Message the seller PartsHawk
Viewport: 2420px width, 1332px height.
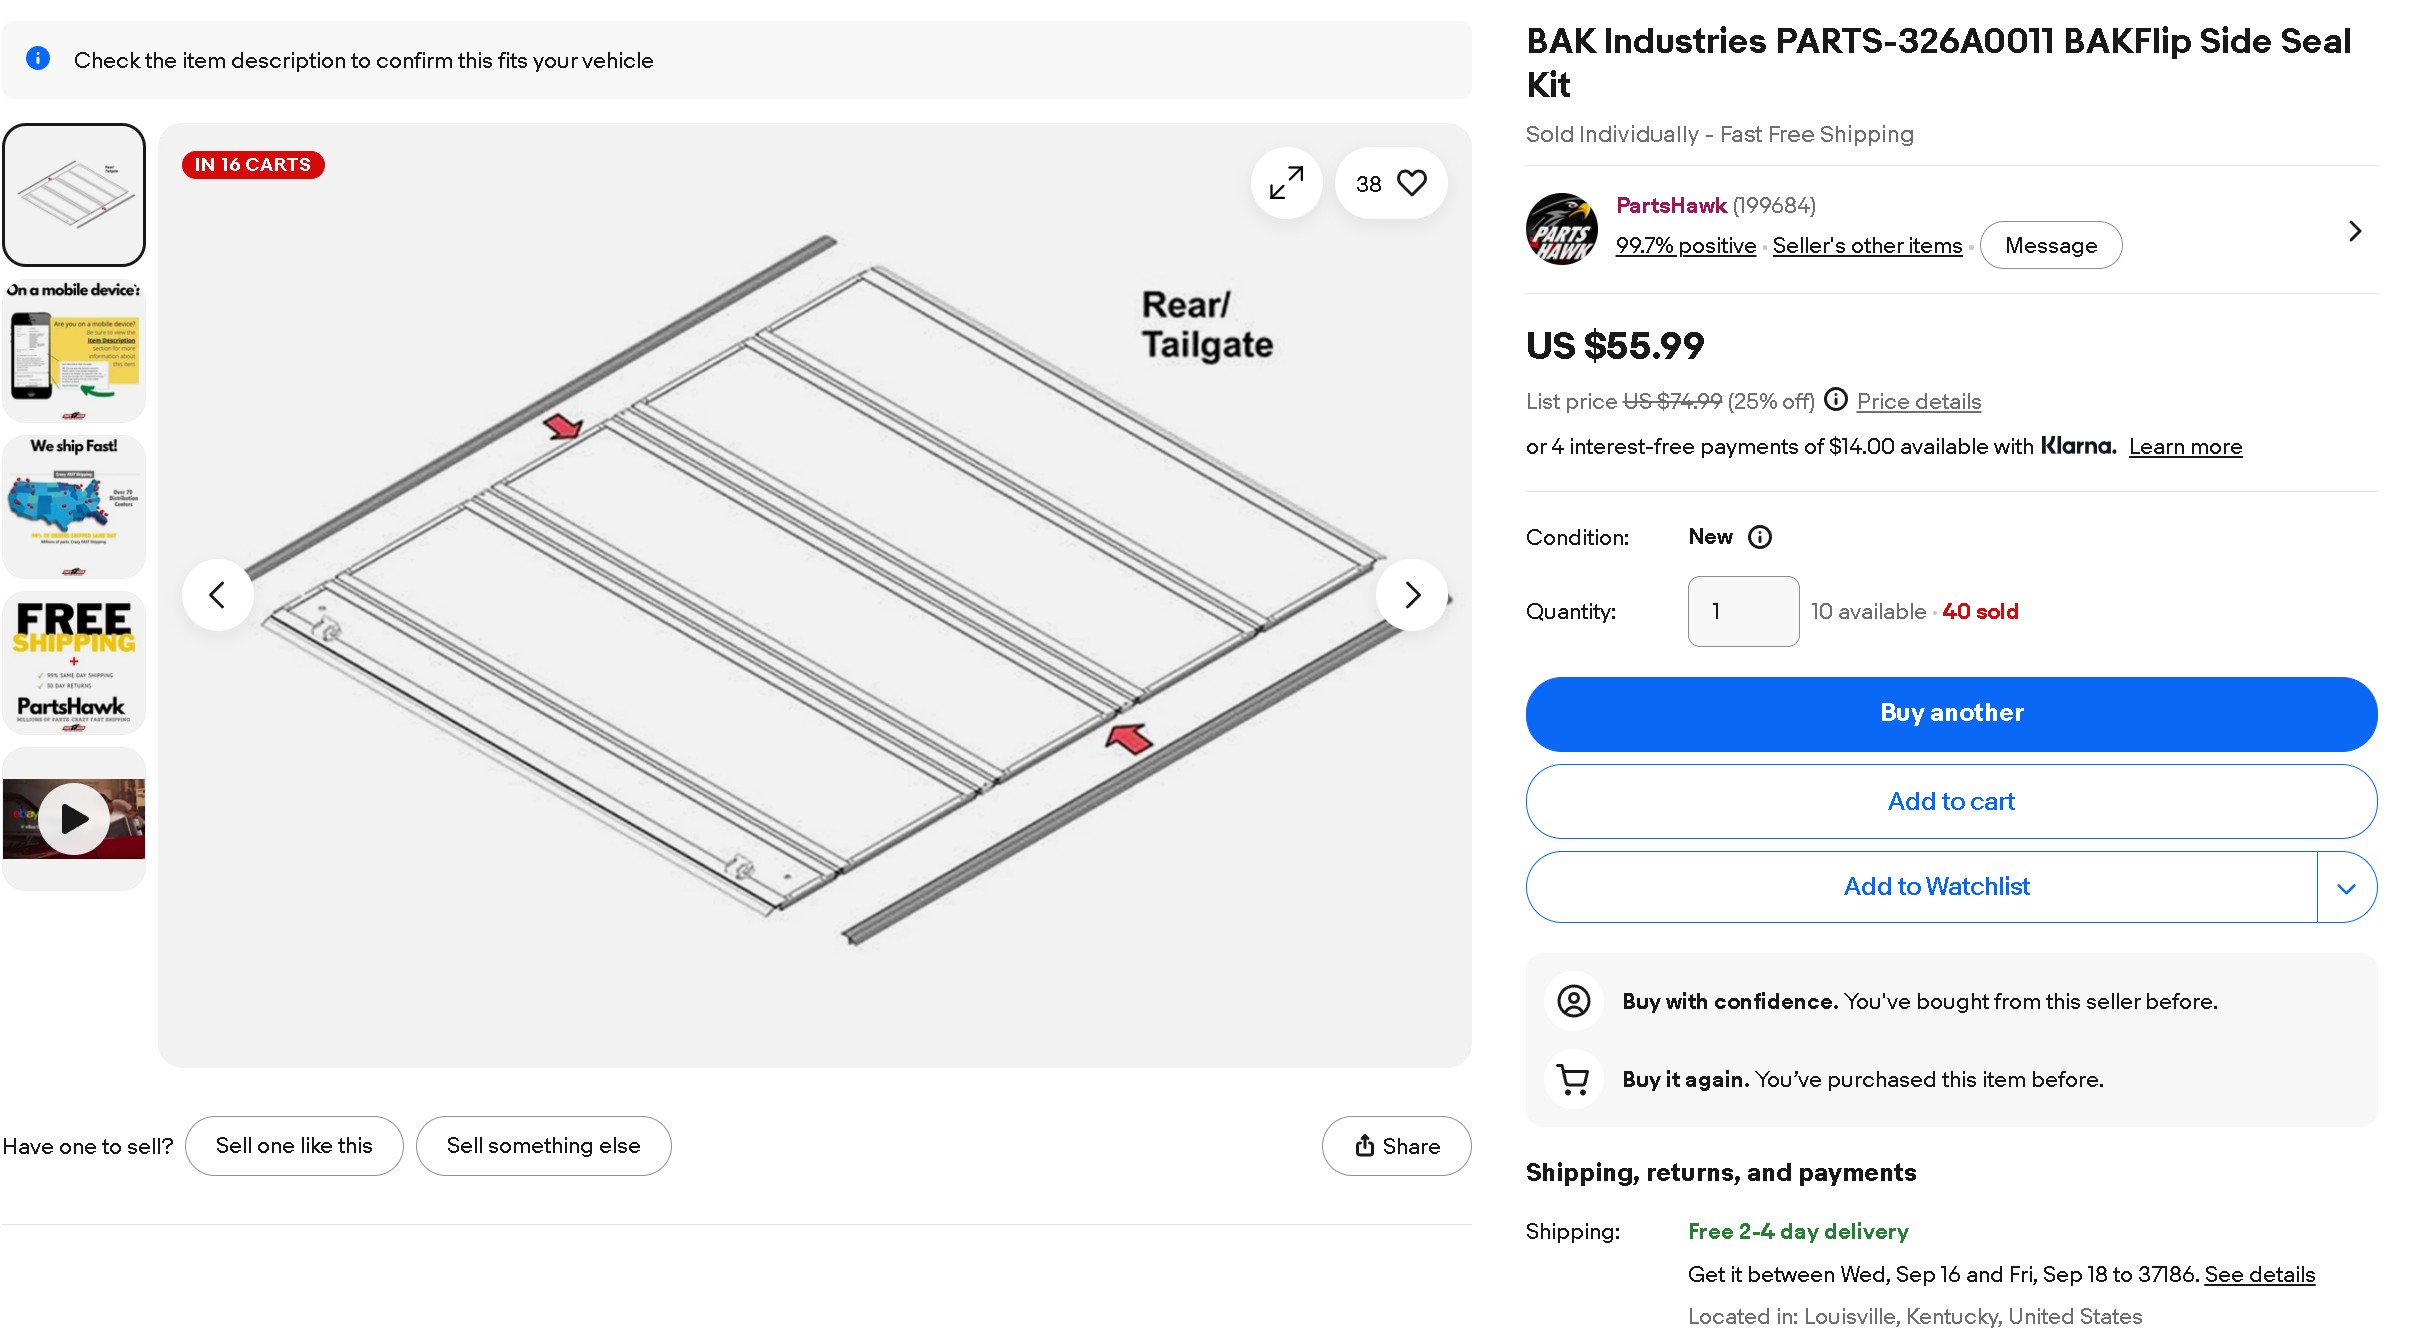[x=2050, y=245]
